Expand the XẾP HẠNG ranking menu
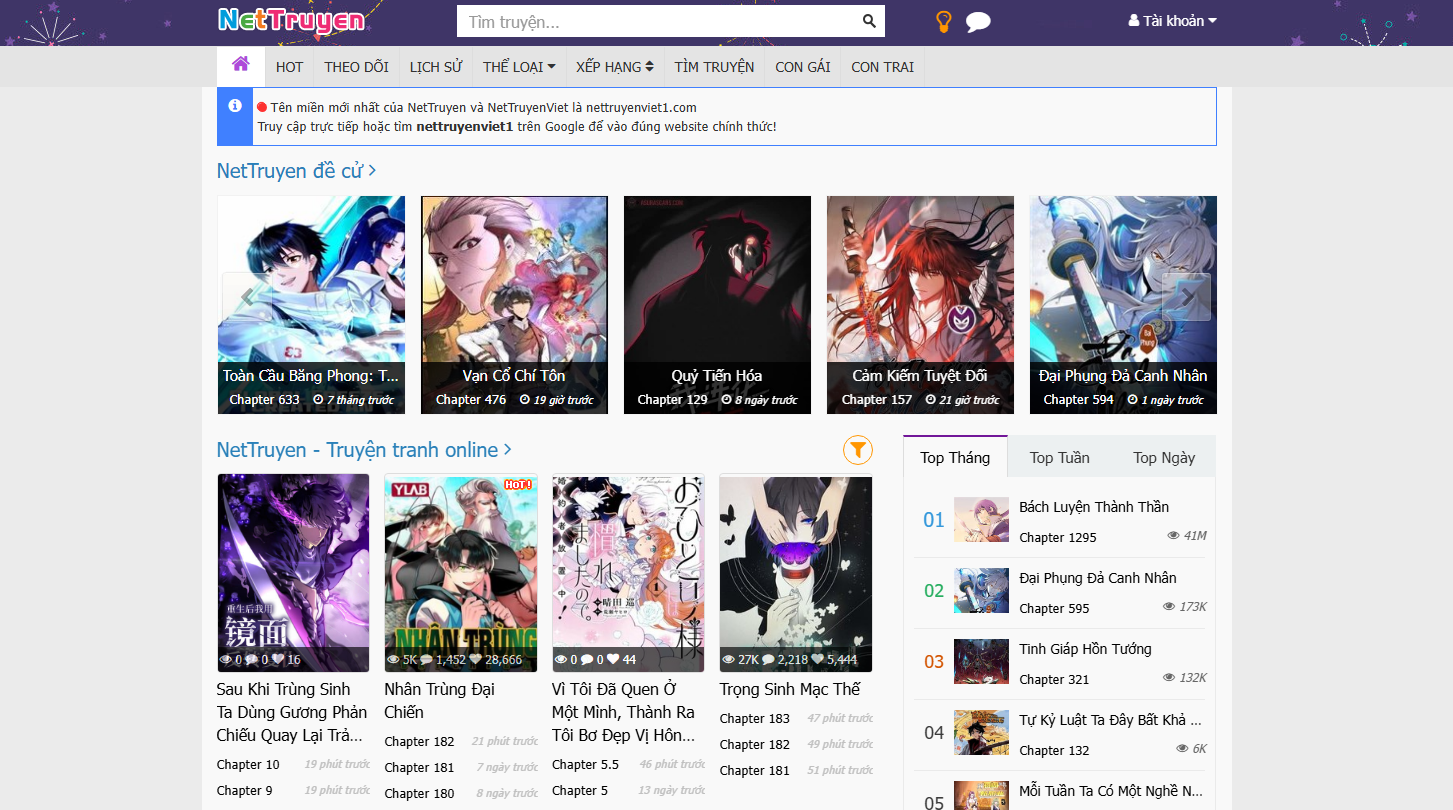1453x810 pixels. click(x=614, y=67)
